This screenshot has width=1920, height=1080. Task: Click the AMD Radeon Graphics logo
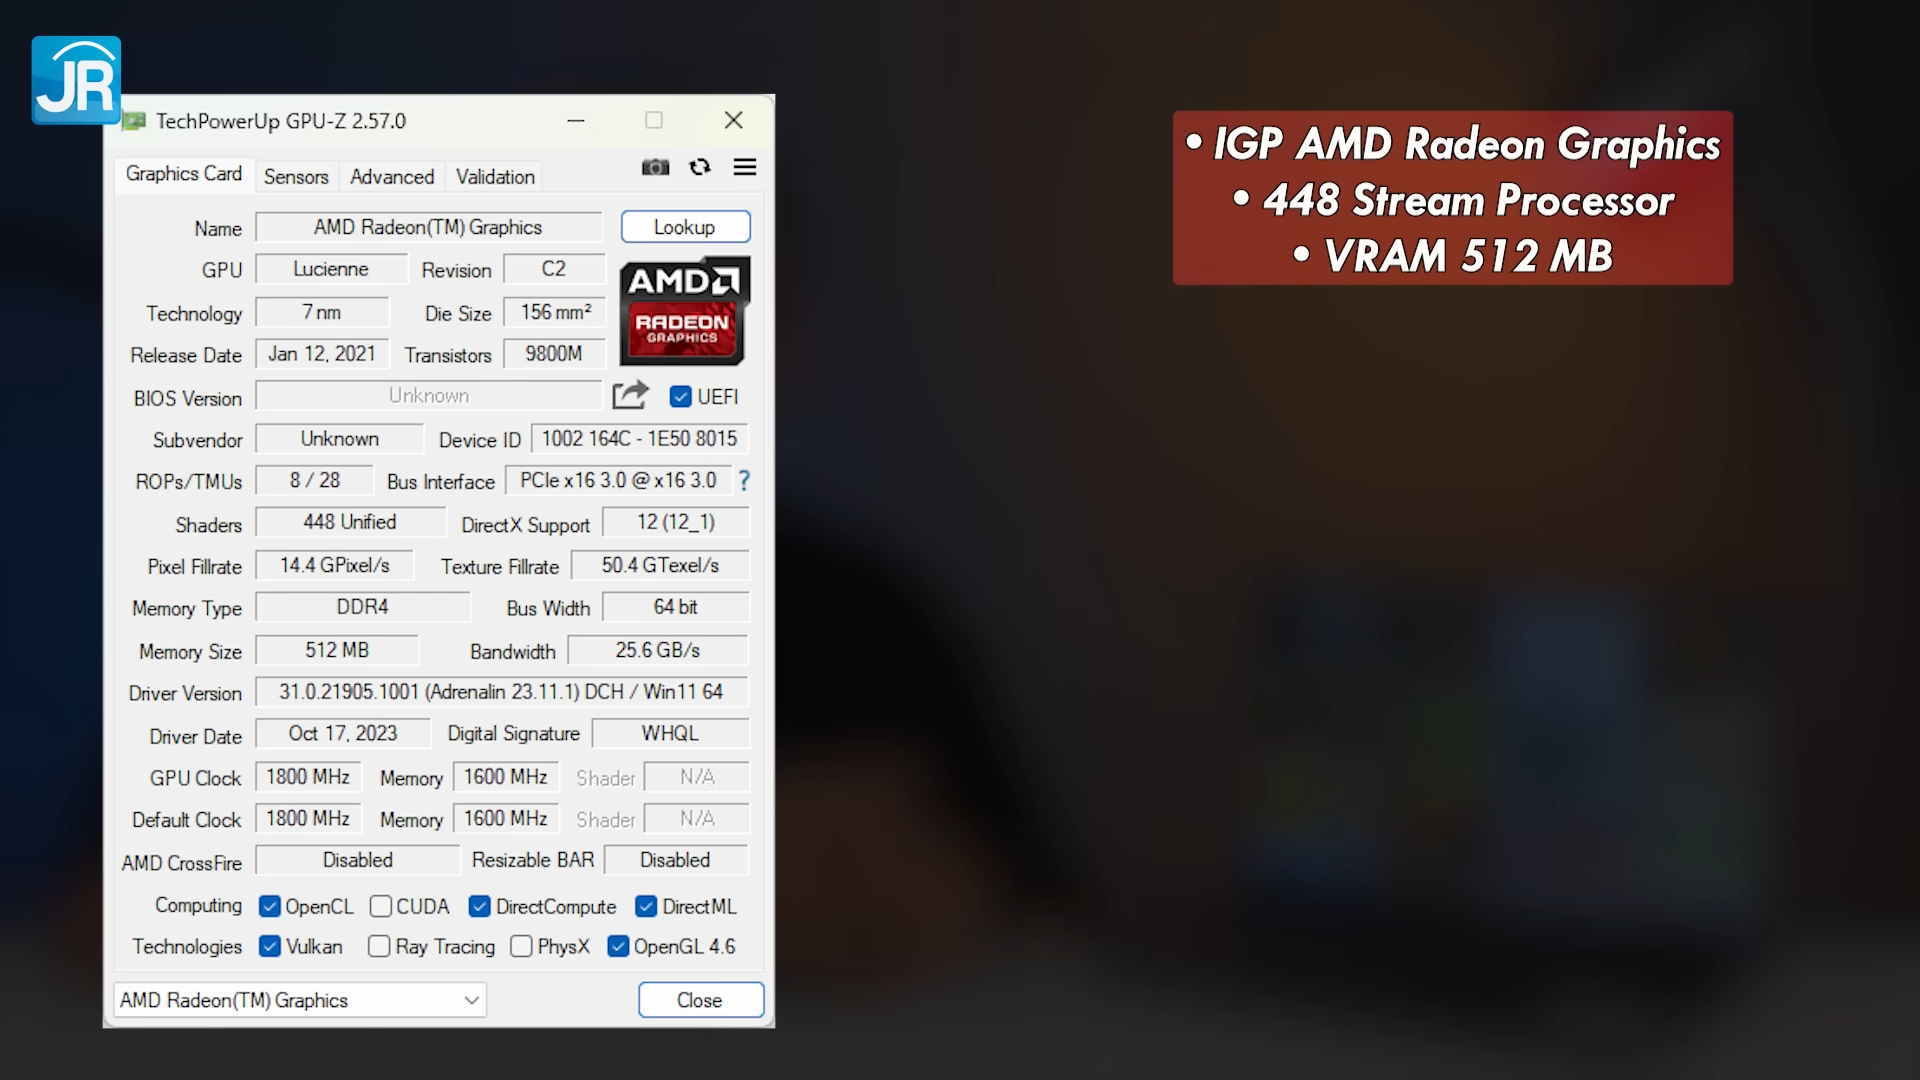click(684, 311)
